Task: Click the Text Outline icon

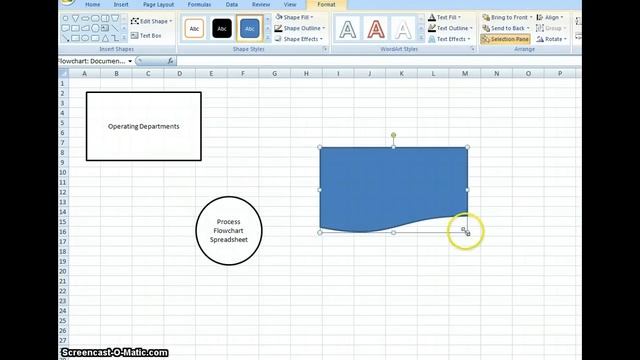Action: (432, 28)
